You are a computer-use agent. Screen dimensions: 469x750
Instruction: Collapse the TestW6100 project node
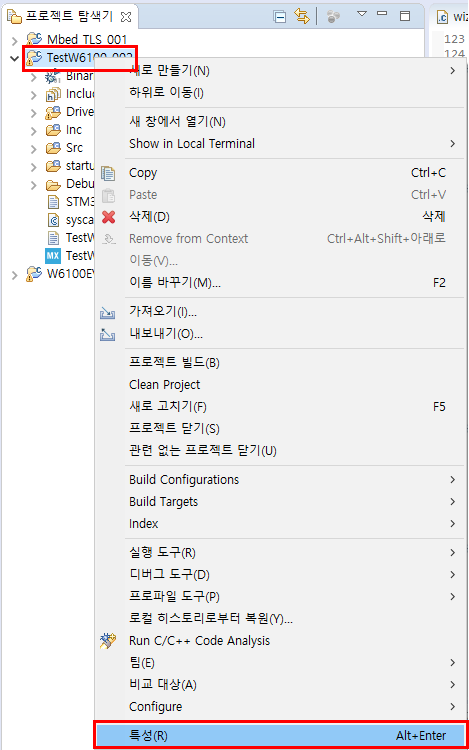pos(14,59)
